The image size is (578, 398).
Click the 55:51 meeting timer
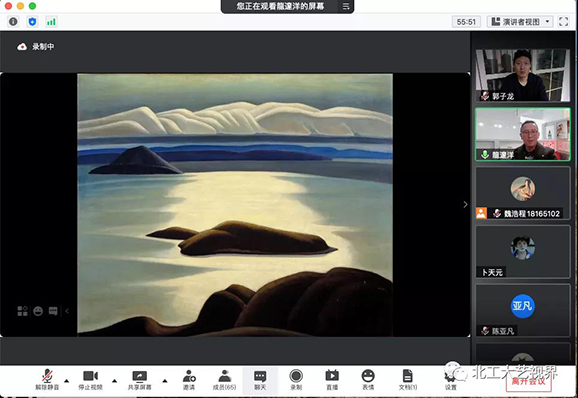[466, 22]
